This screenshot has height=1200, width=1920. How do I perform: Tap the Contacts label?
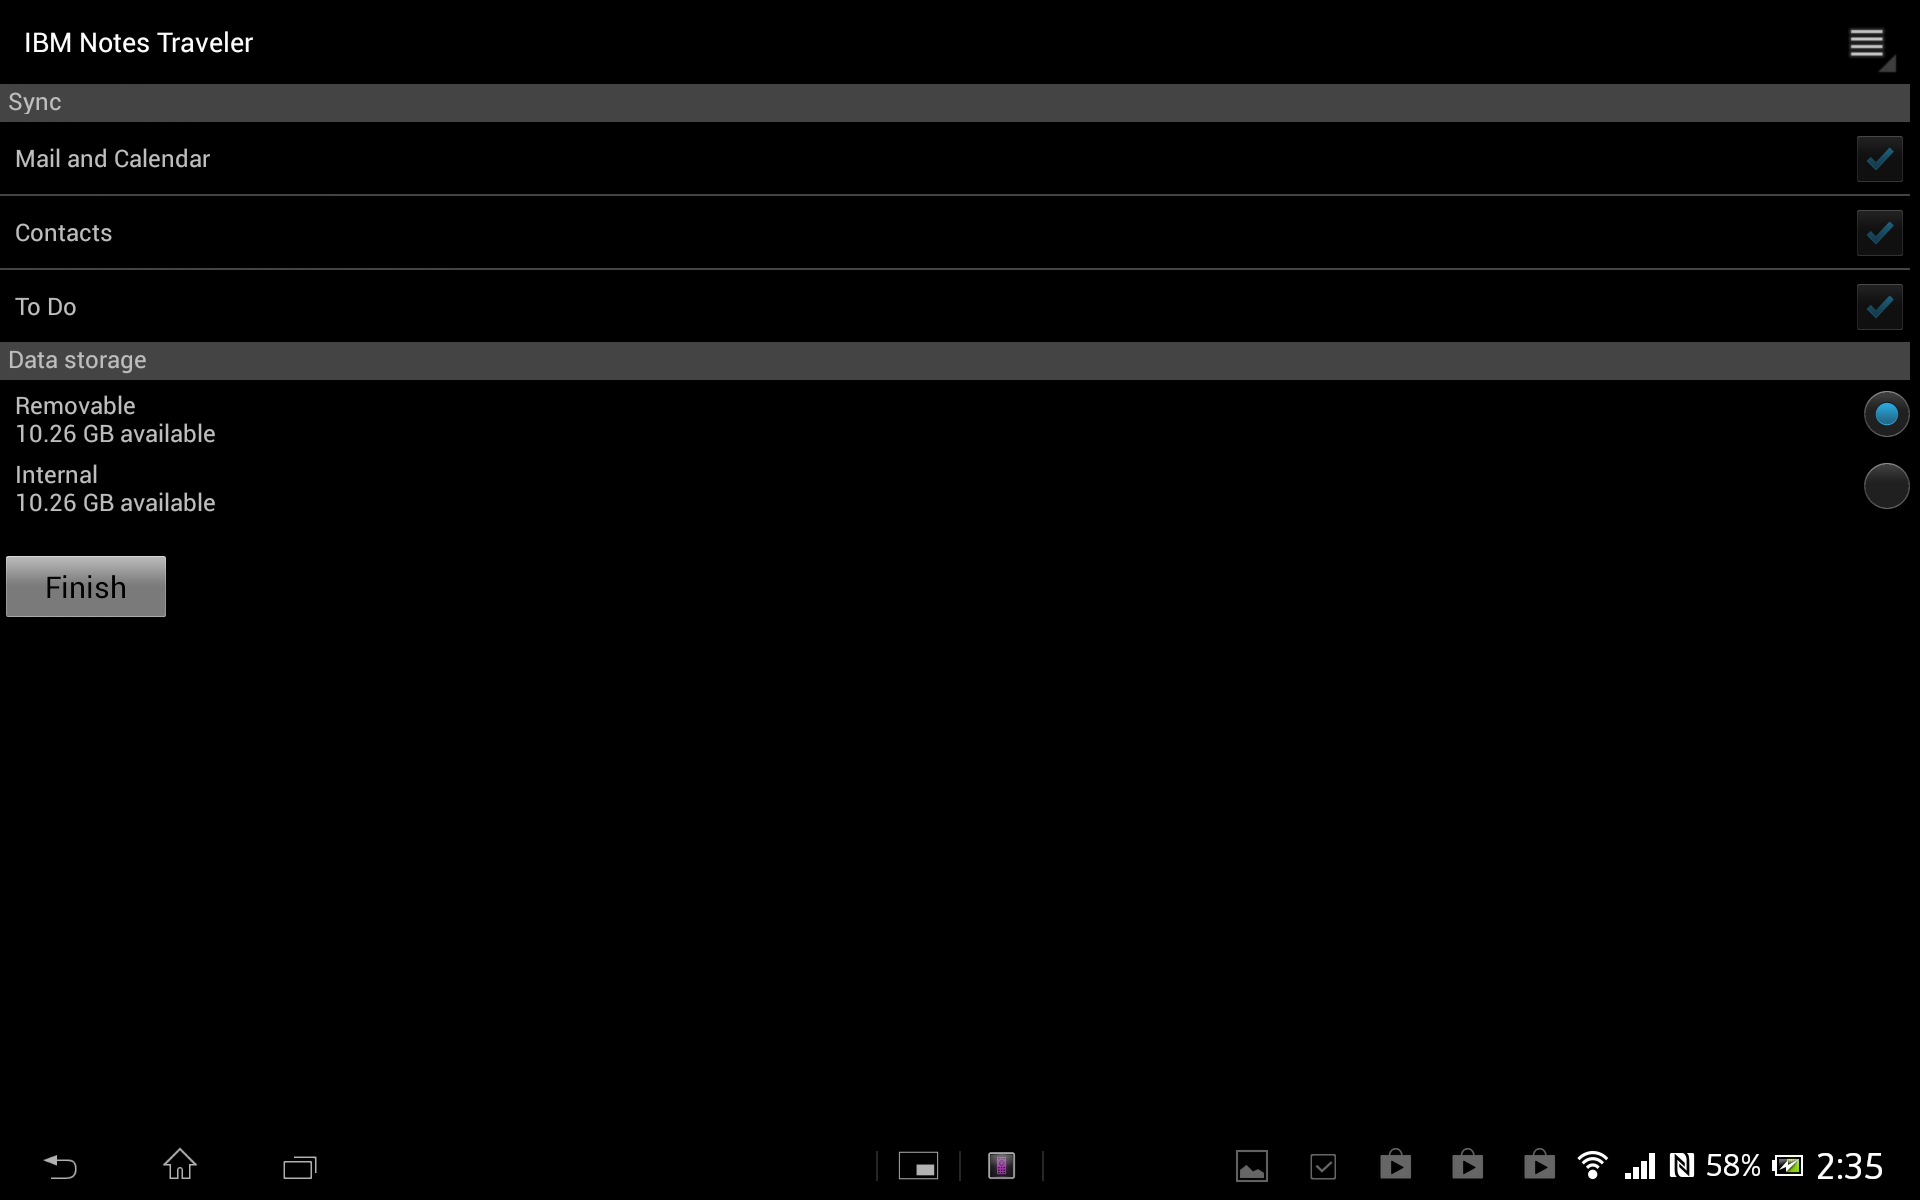point(63,233)
